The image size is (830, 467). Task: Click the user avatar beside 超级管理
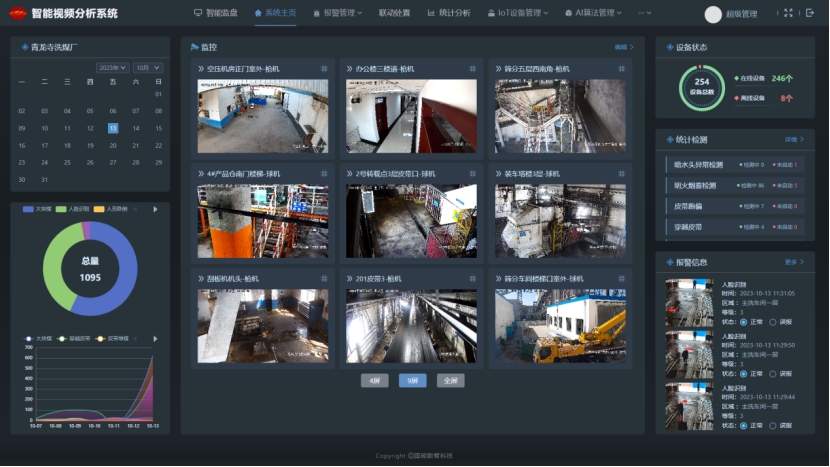[713, 14]
